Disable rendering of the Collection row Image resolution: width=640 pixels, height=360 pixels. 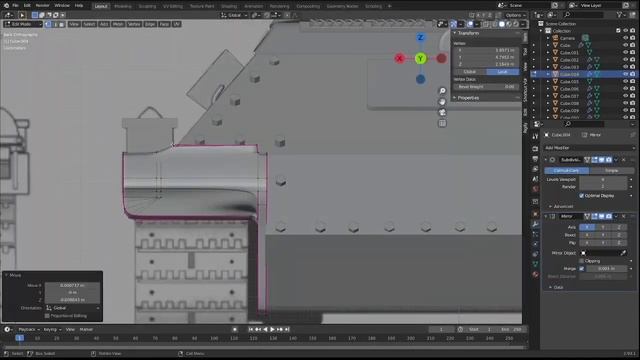[632, 31]
